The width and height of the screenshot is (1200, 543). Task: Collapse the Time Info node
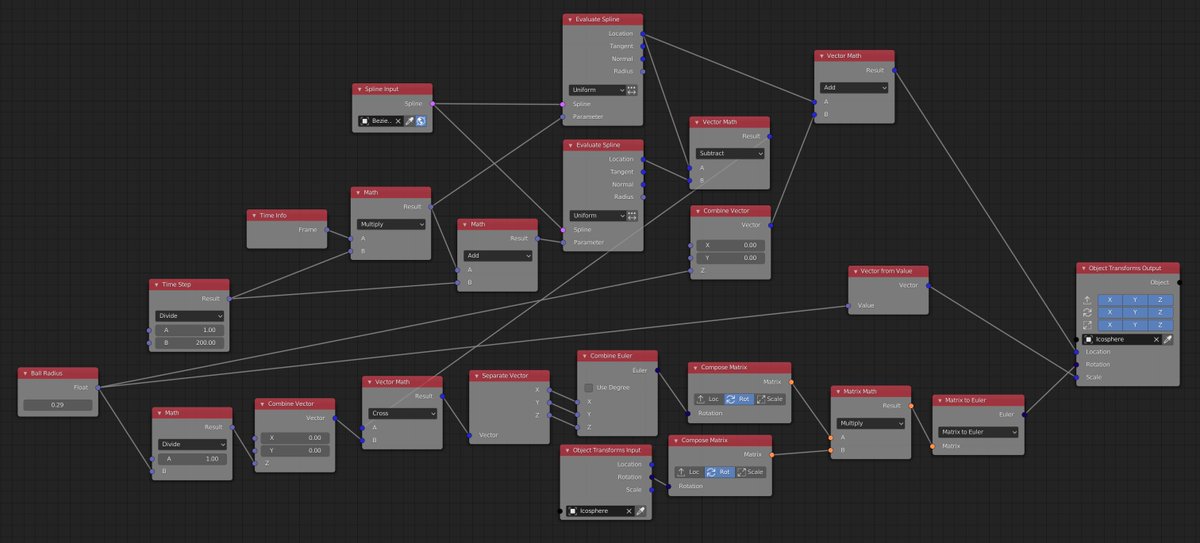pos(254,215)
